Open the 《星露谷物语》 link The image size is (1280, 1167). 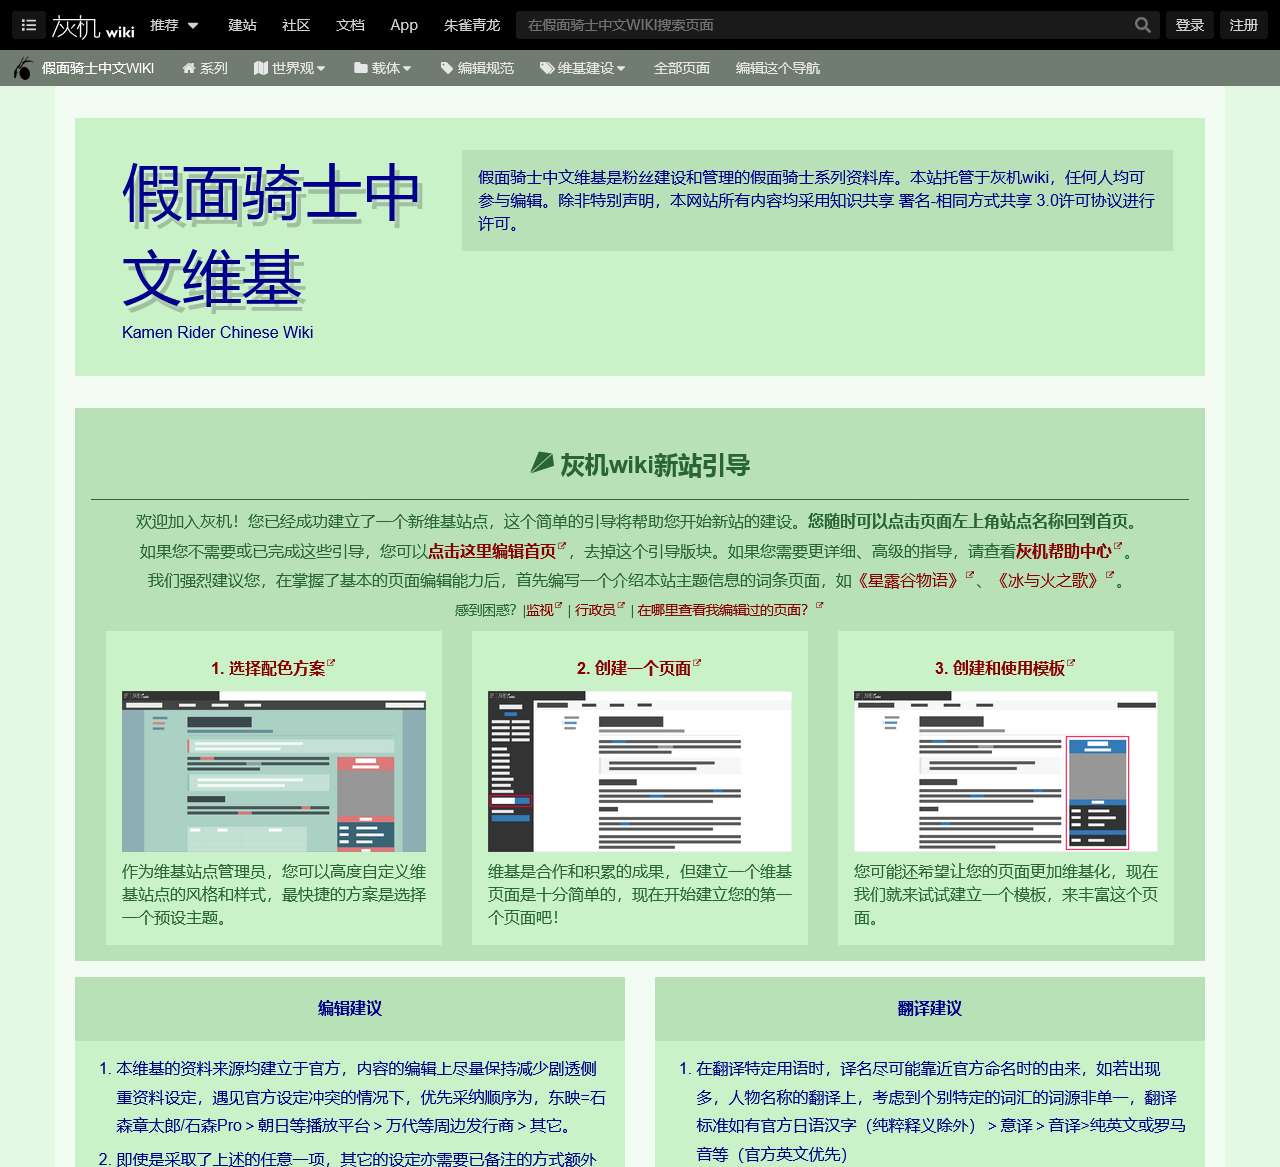908,580
